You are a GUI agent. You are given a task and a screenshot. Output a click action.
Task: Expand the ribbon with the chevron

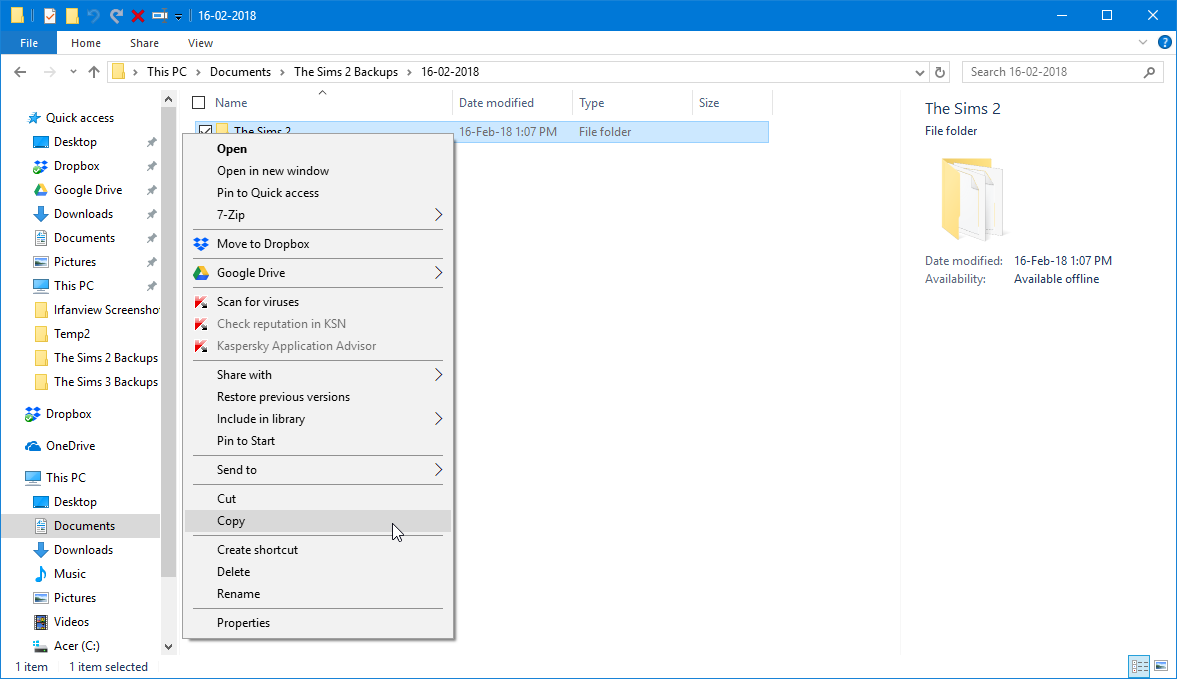(x=1142, y=43)
